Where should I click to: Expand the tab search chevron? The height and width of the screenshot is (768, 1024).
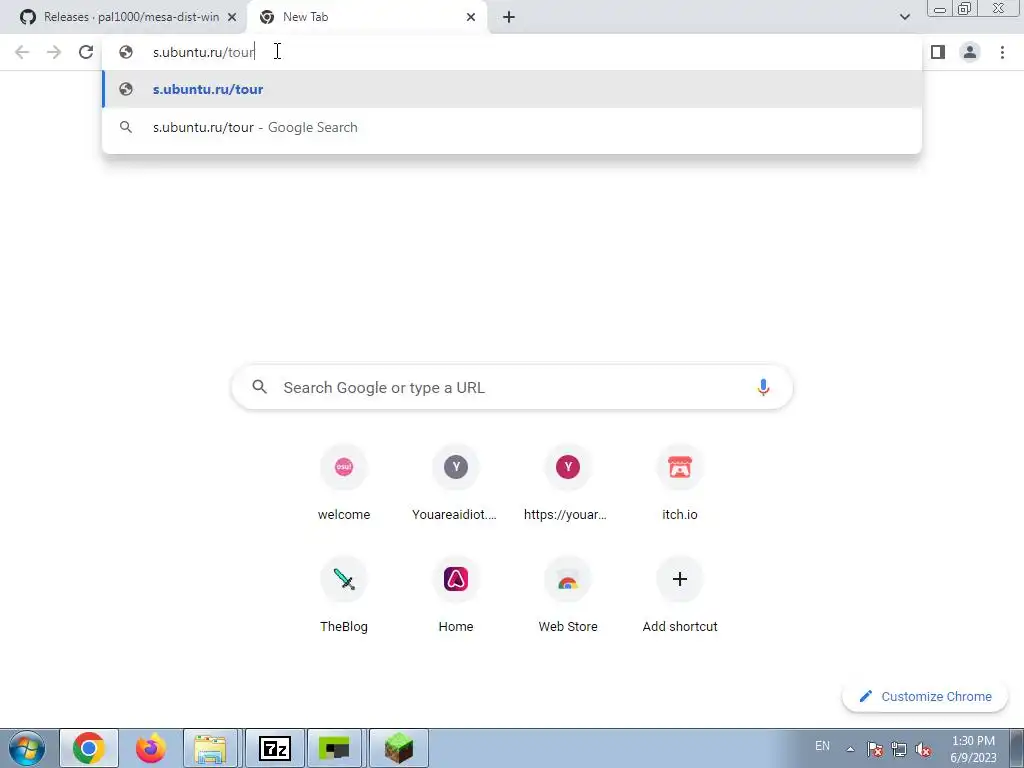[x=904, y=17]
